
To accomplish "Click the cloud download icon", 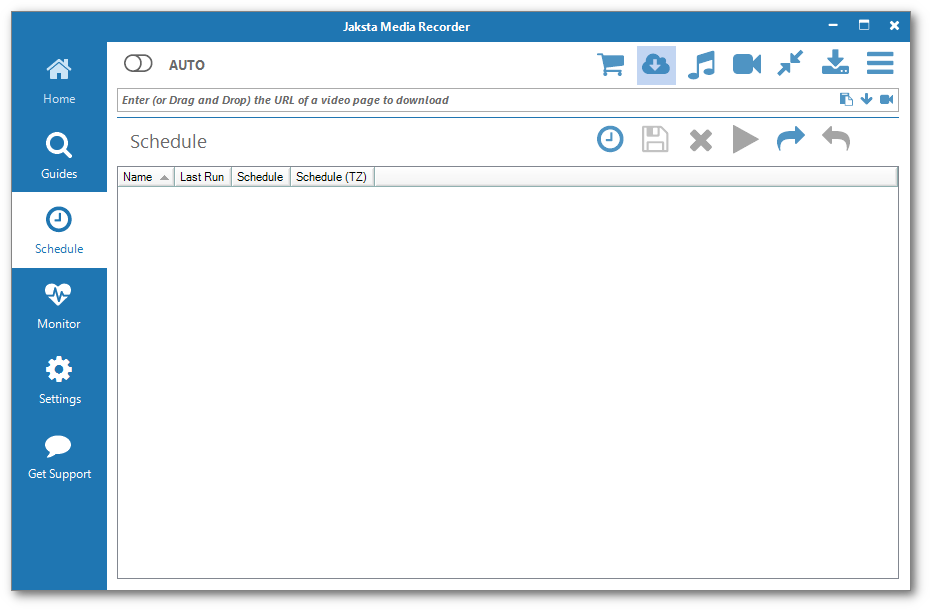I will pyautogui.click(x=656, y=65).
